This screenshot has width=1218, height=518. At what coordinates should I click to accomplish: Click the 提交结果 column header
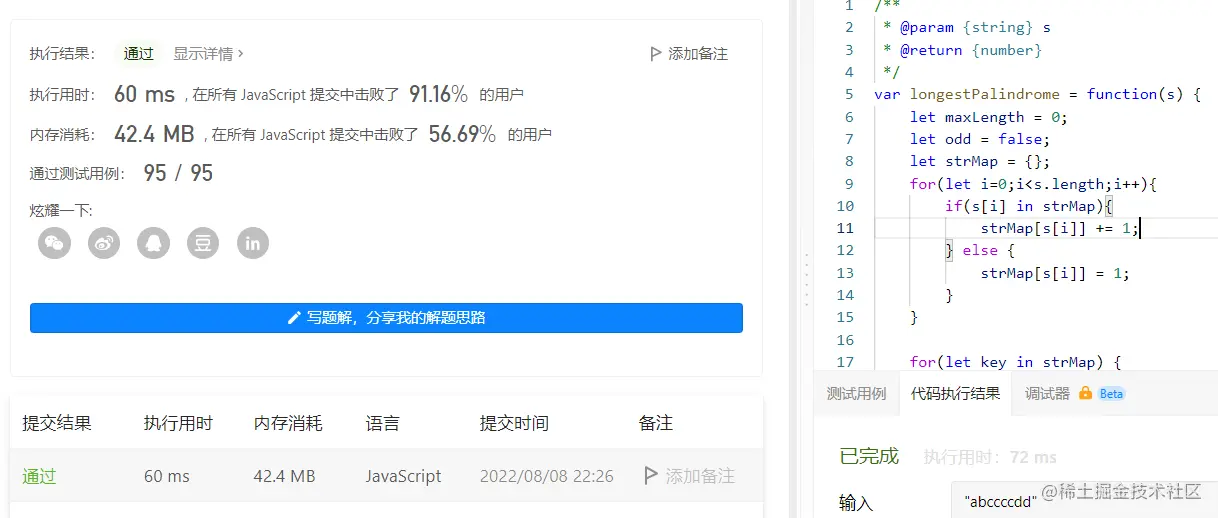[57, 423]
